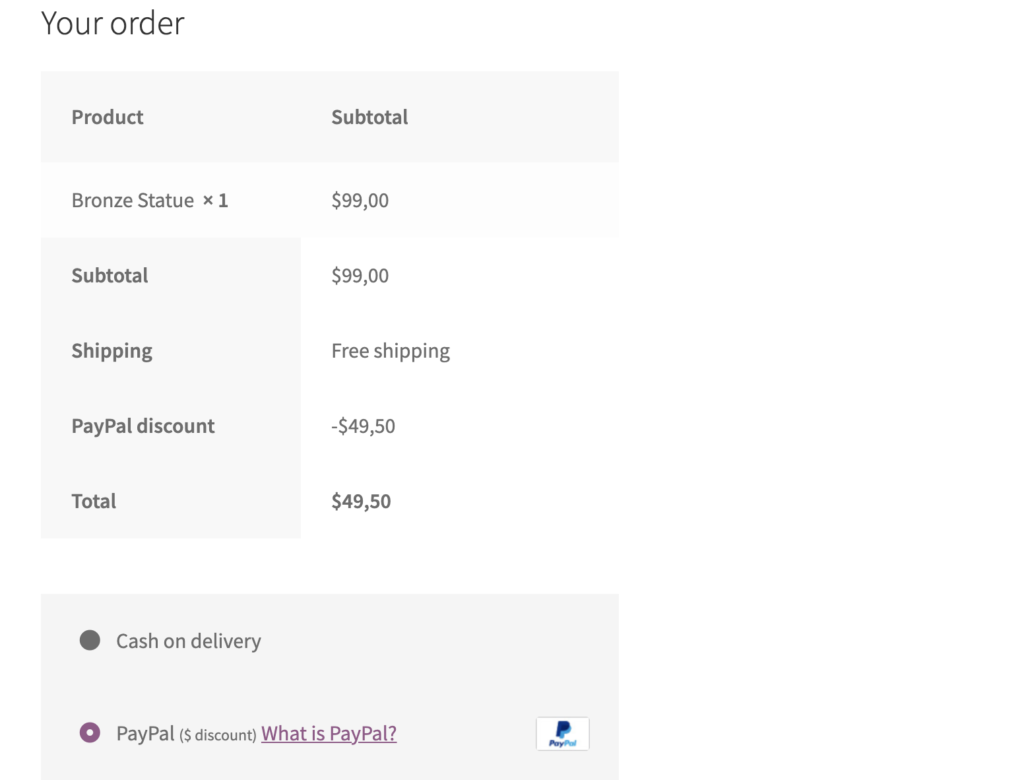Click the Product column header
The width and height of the screenshot is (1024, 780).
(107, 117)
